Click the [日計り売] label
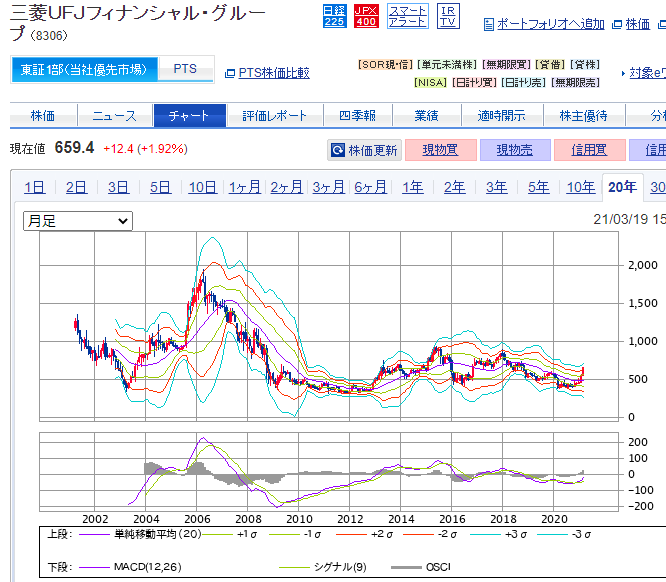This screenshot has height=582, width=666. pyautogui.click(x=523, y=82)
